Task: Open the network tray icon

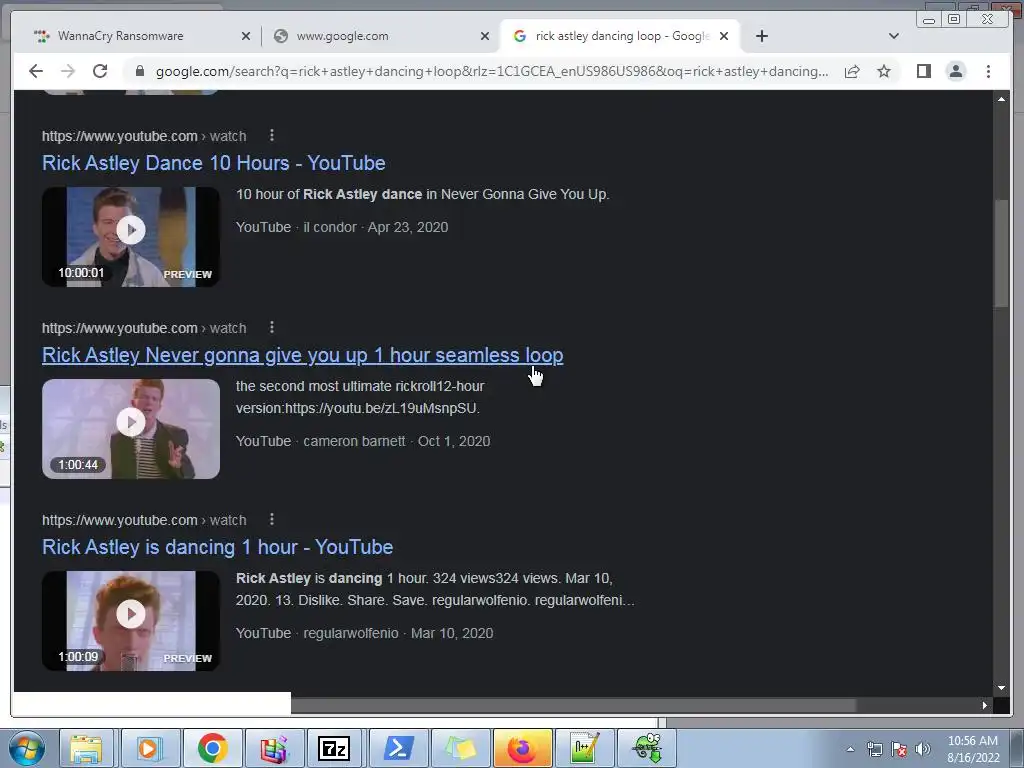Action: [x=874, y=749]
